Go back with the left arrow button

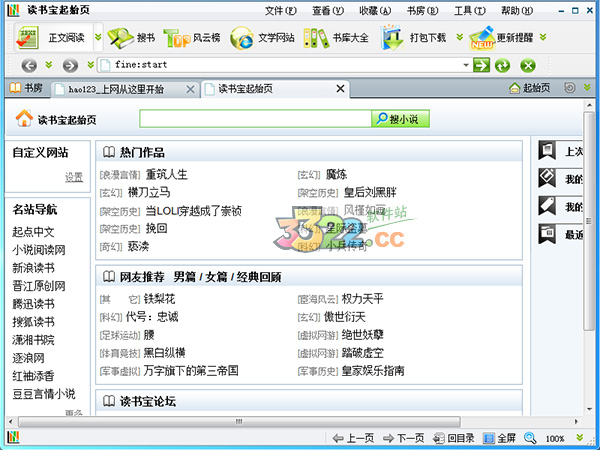click(x=29, y=65)
